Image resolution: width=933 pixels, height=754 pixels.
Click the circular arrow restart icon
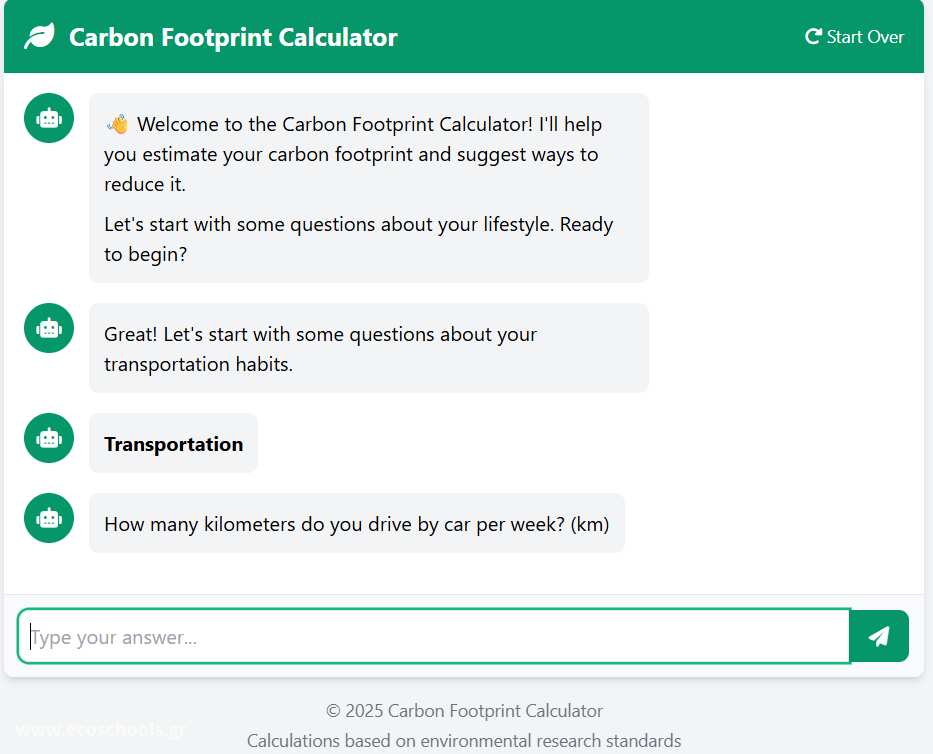(813, 37)
